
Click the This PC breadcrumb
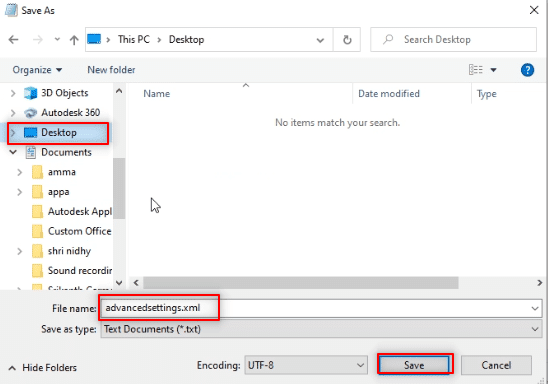click(134, 39)
